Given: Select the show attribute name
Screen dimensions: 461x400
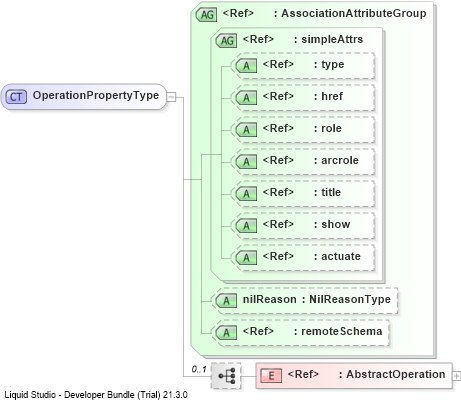Looking at the screenshot, I should [x=336, y=224].
